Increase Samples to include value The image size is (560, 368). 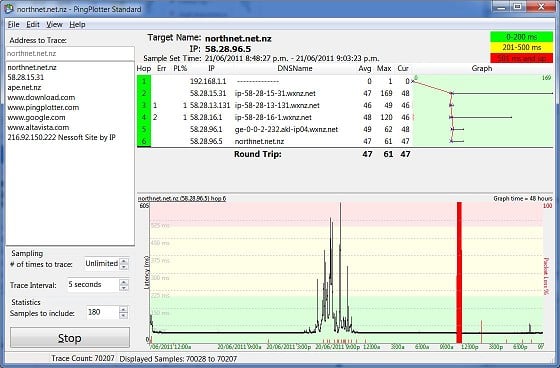(x=124, y=309)
